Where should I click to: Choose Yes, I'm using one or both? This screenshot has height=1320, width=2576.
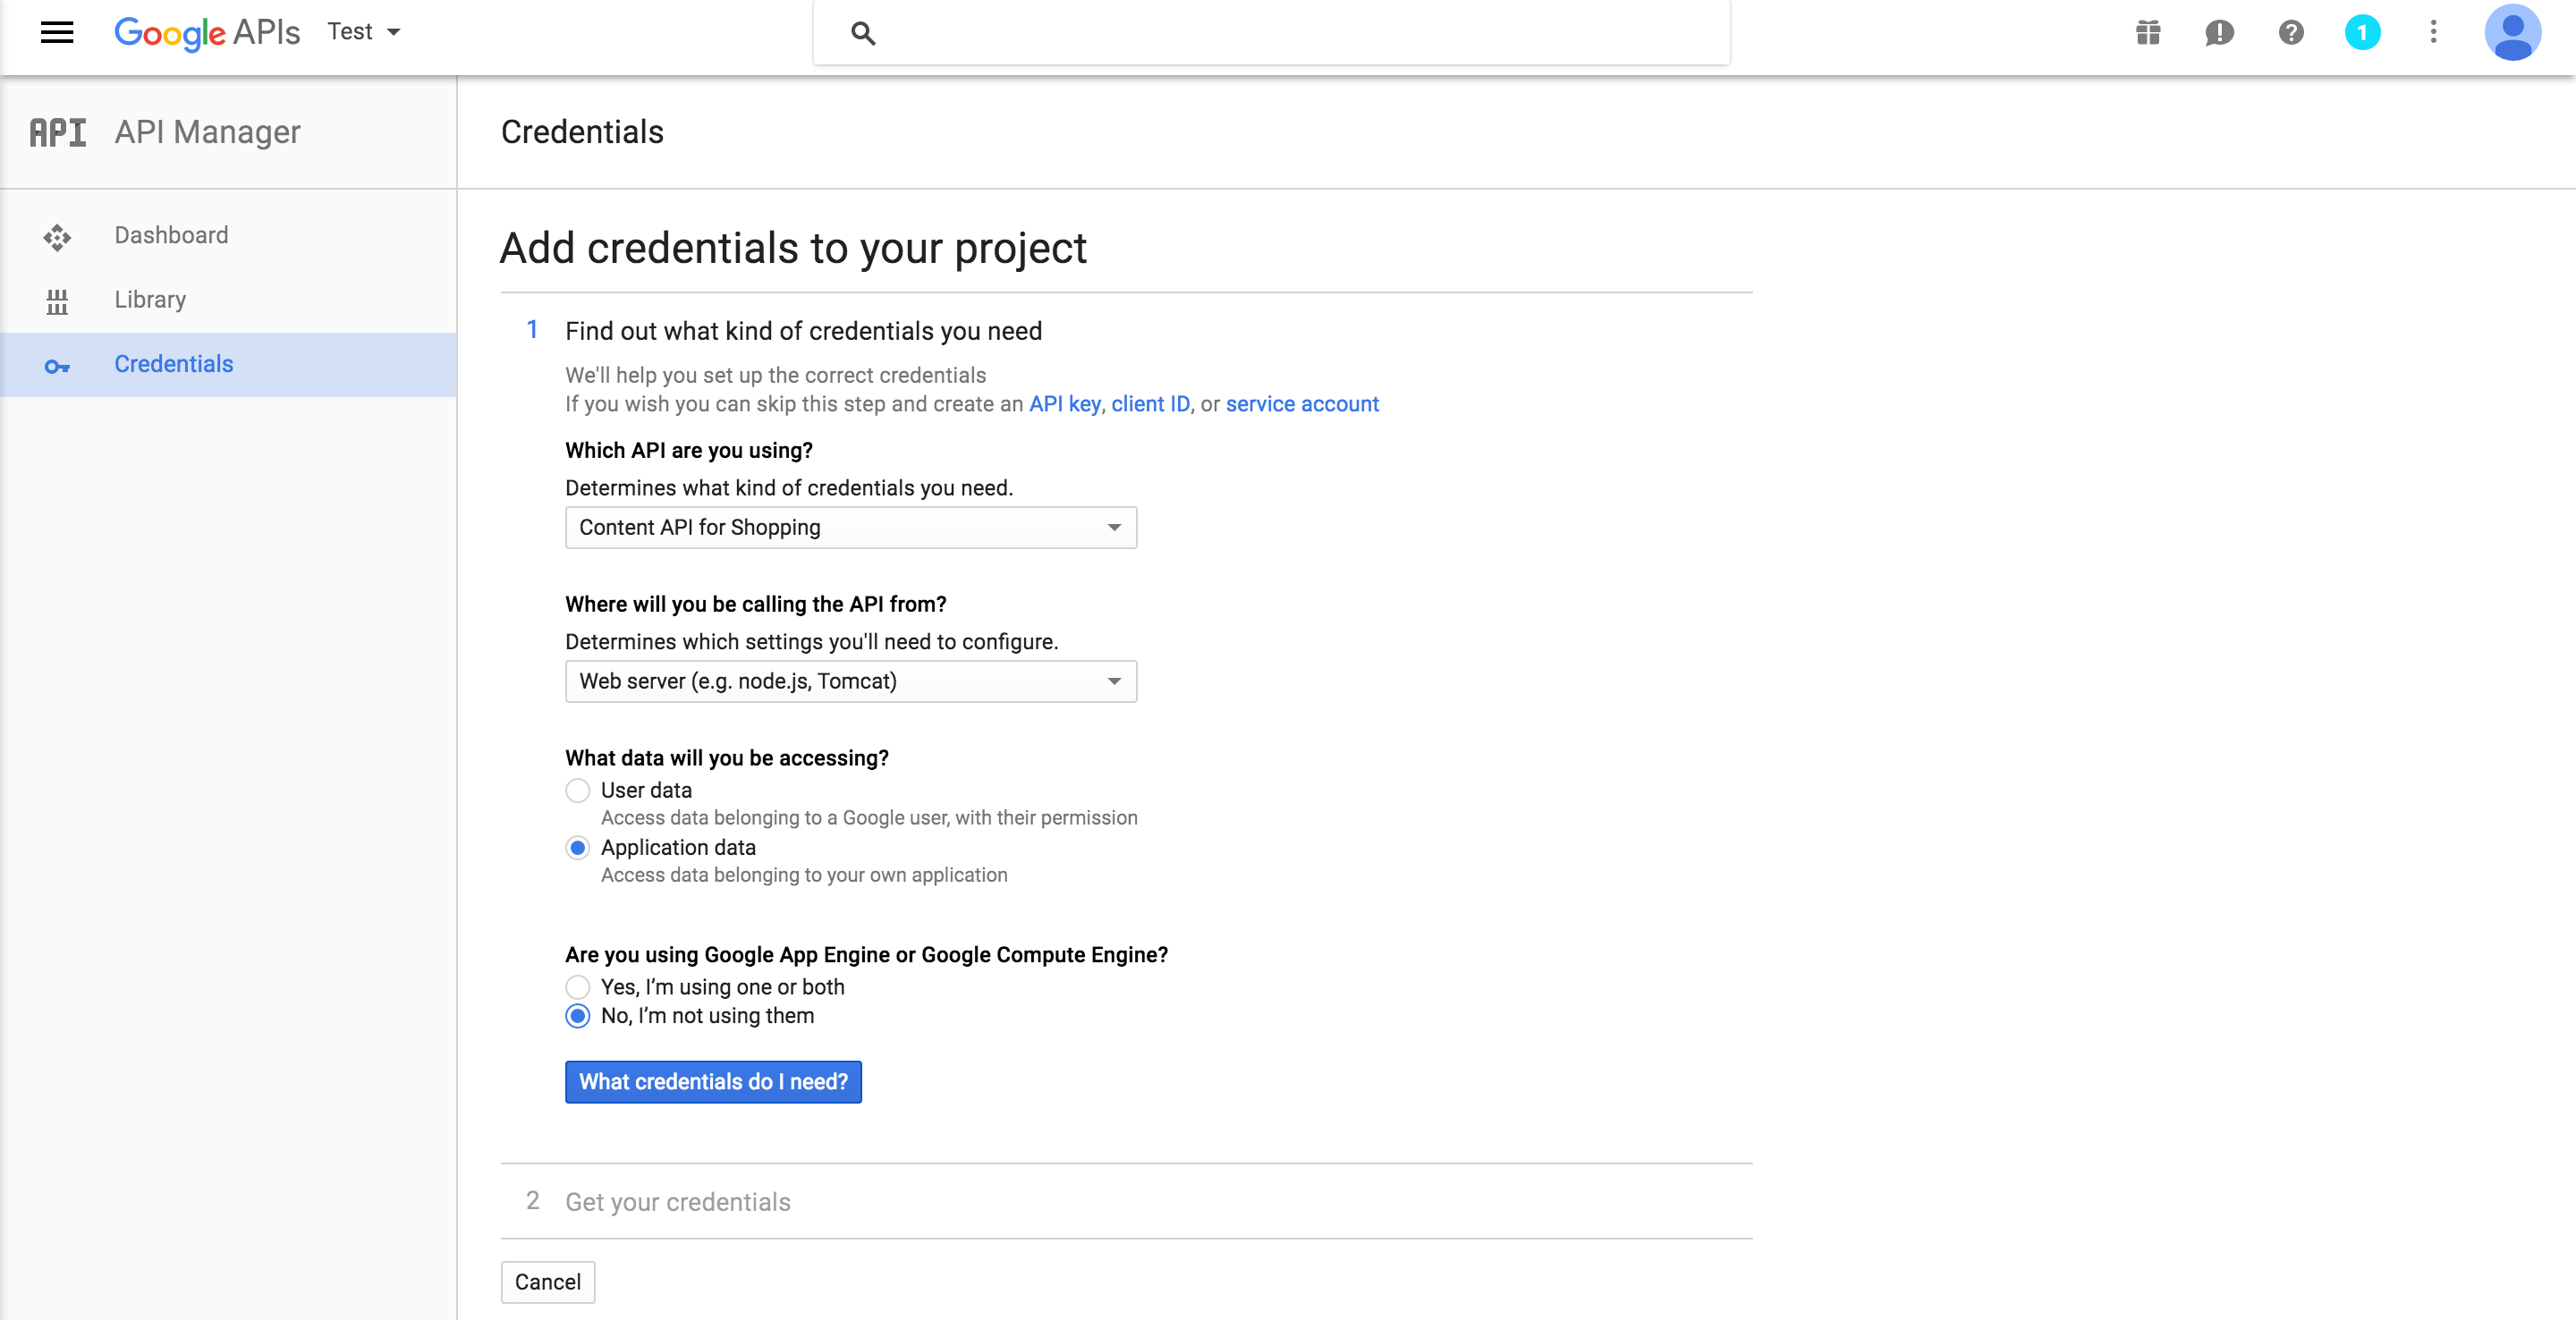coord(577,987)
